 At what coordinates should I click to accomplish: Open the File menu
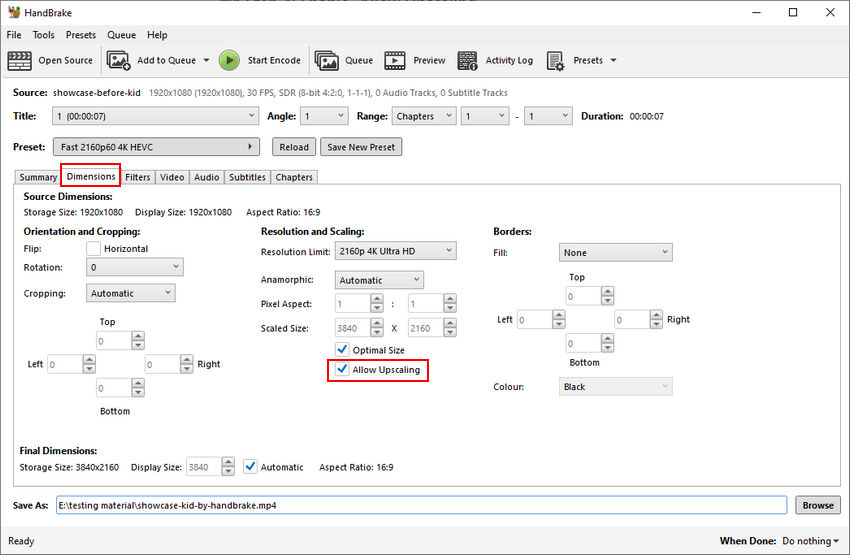tap(14, 35)
